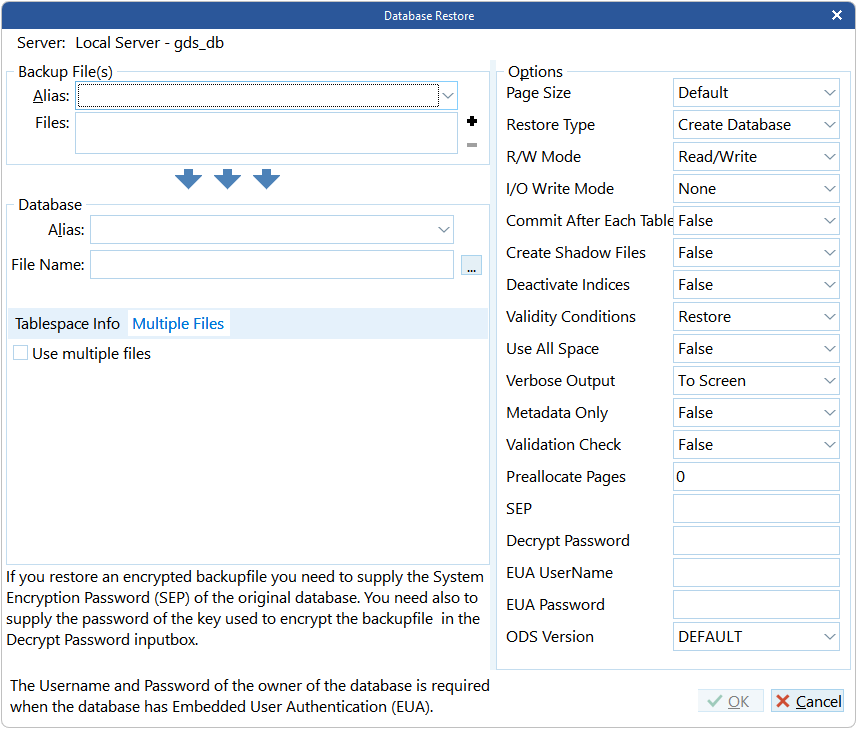Switch to the Tablespace Info tab
Image resolution: width=857 pixels, height=729 pixels.
click(x=66, y=323)
